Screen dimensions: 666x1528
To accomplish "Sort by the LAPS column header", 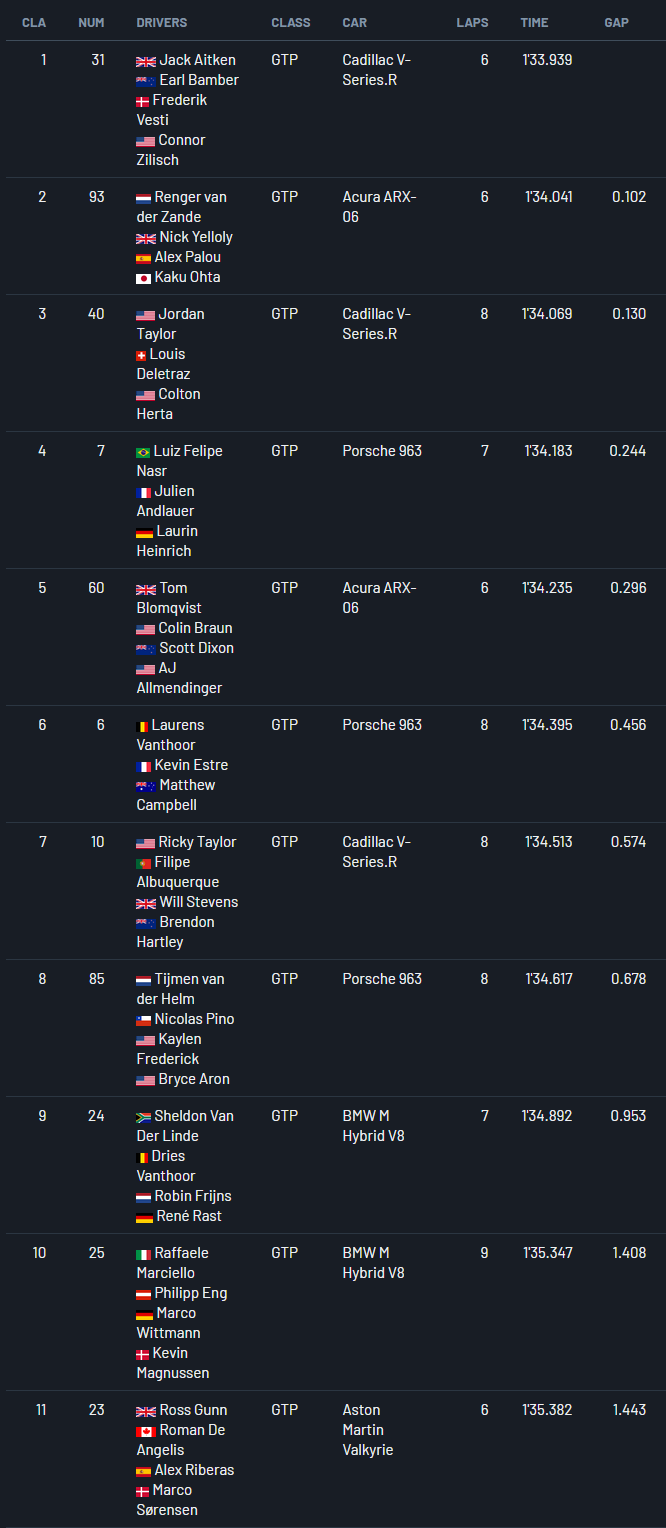I will click(x=472, y=23).
